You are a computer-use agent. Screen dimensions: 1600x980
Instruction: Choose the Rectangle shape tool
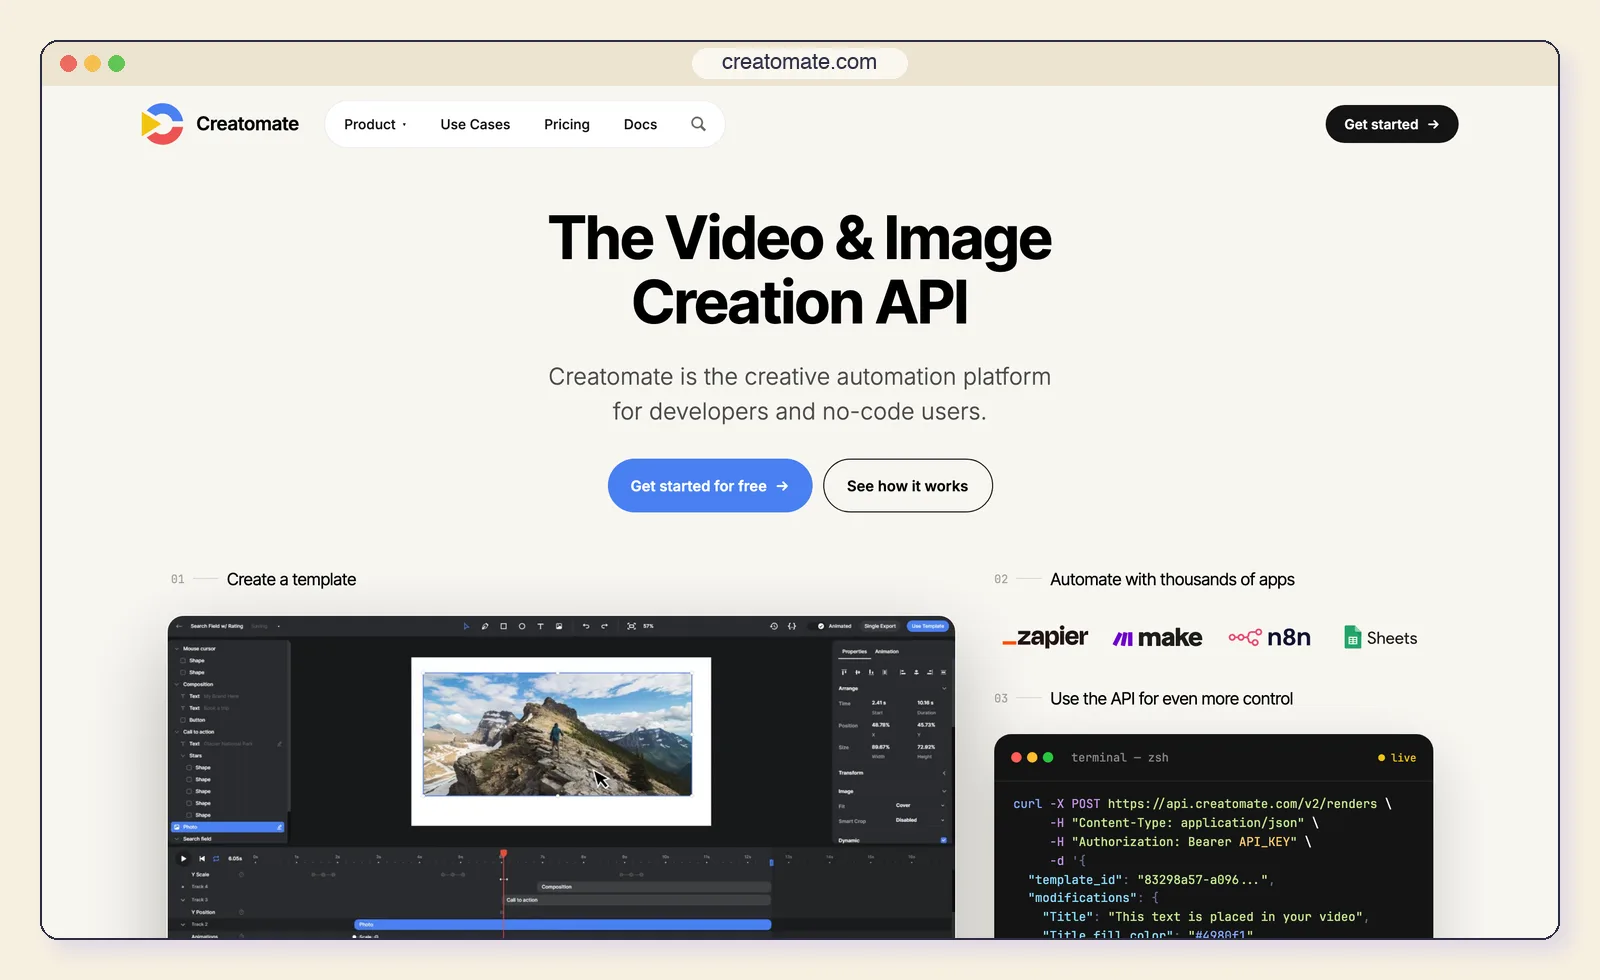(503, 626)
